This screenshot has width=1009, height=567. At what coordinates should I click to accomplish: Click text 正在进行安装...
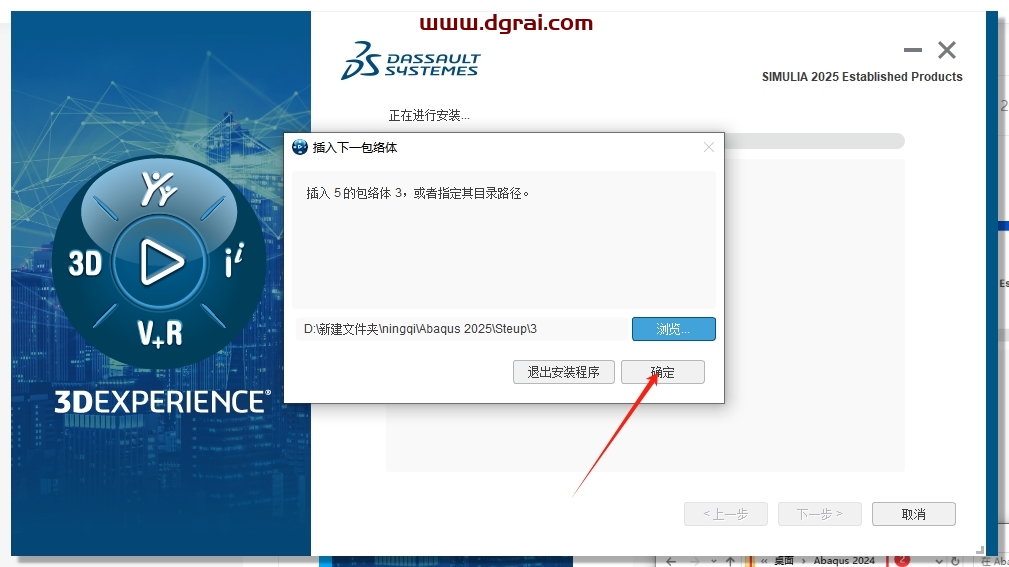point(429,115)
